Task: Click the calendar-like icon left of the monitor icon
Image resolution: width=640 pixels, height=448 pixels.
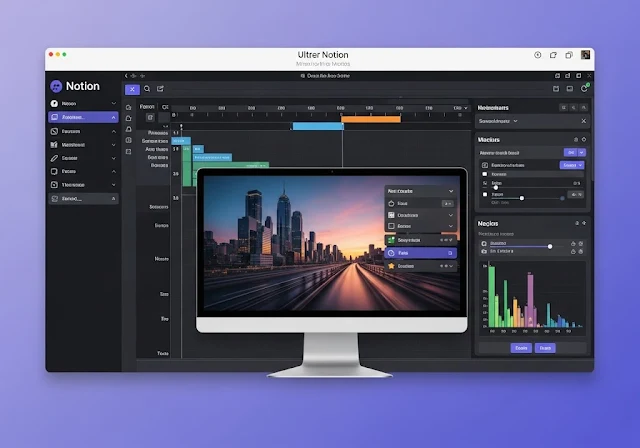Action: 556,89
